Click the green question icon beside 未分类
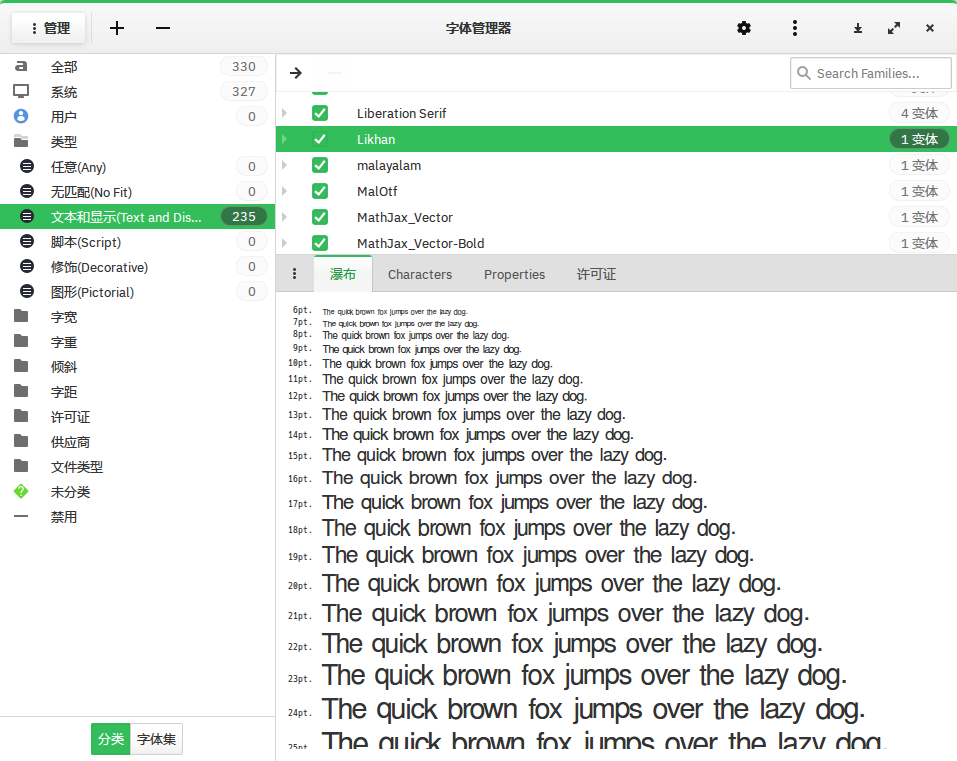Screen dimensions: 957x761 pos(21,491)
